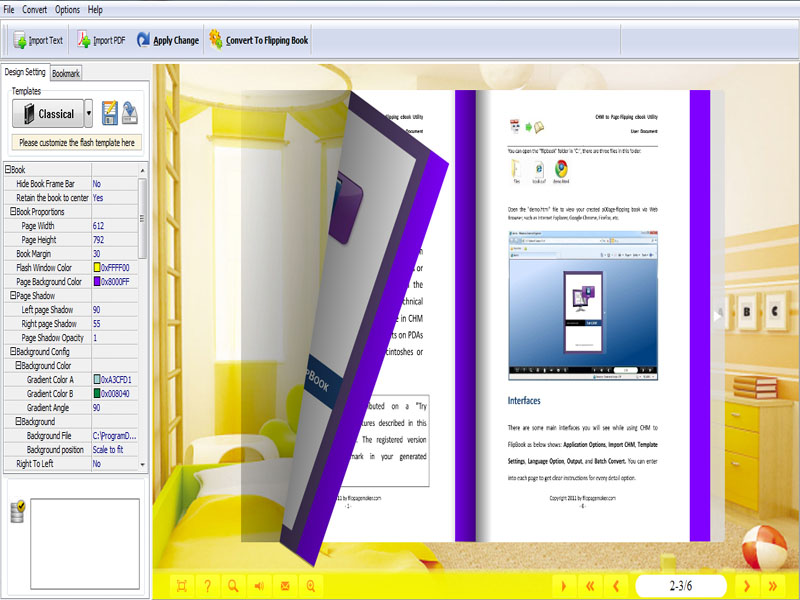Open the File menu
The width and height of the screenshot is (800, 600).
(x=9, y=9)
